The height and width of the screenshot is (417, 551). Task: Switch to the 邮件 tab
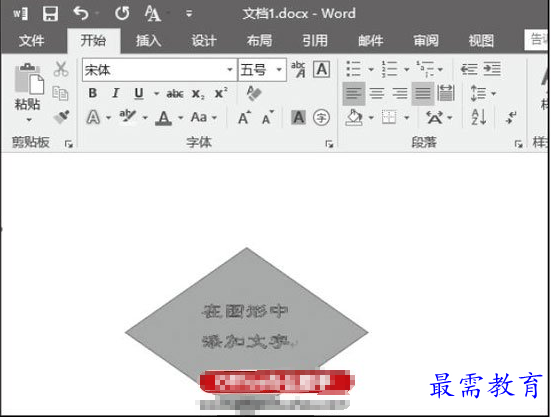click(370, 40)
